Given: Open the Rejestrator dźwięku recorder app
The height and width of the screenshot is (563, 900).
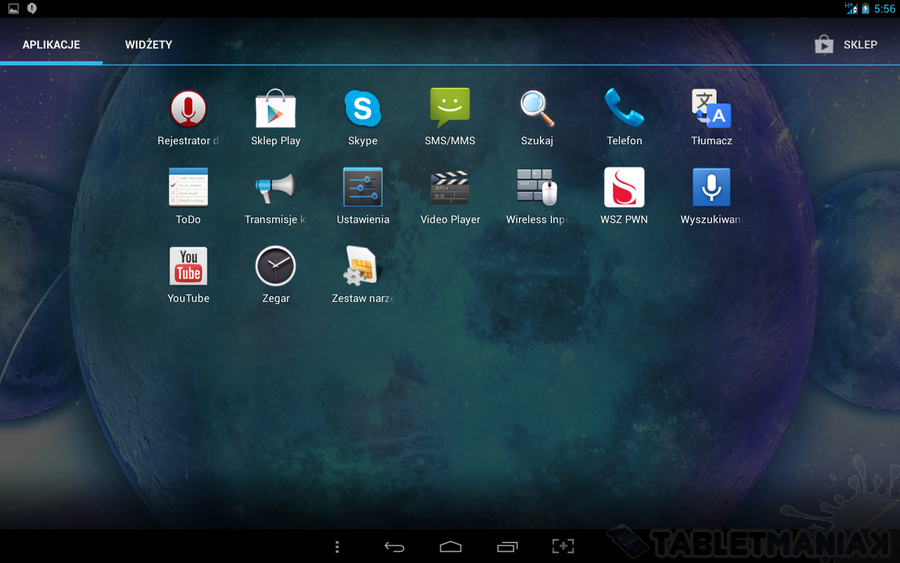Looking at the screenshot, I should [188, 117].
